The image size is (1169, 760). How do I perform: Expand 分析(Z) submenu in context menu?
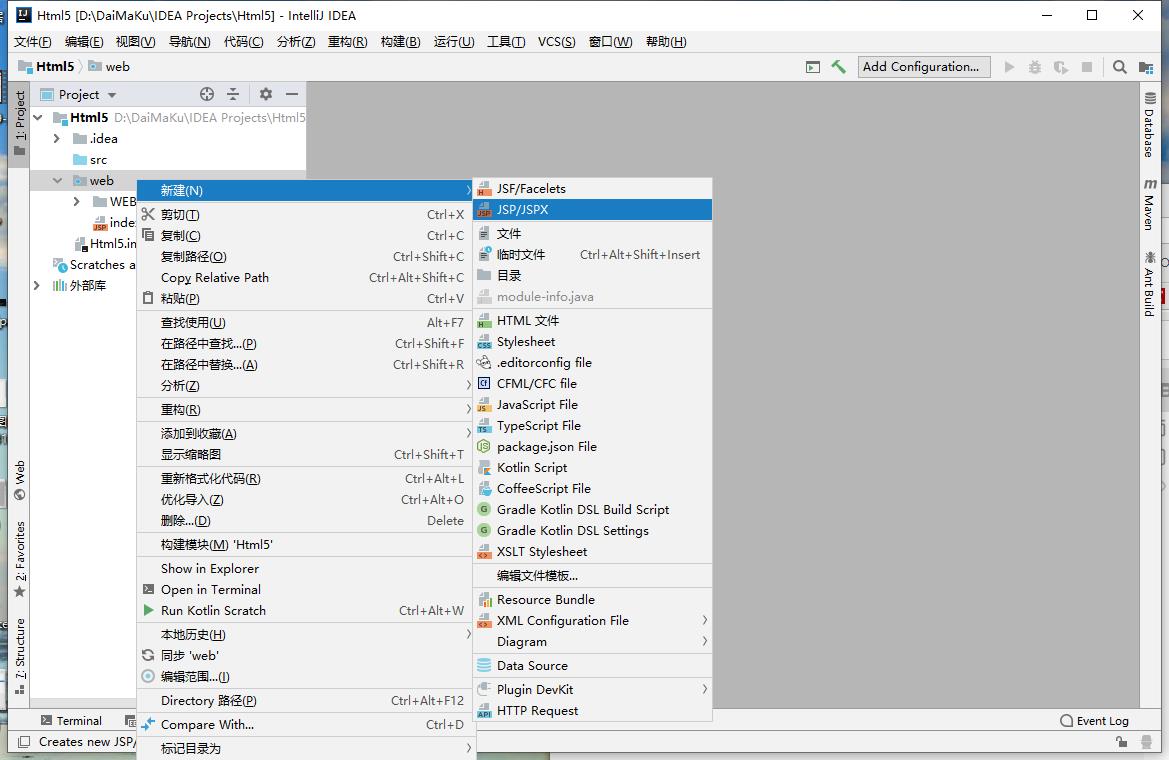pos(306,386)
